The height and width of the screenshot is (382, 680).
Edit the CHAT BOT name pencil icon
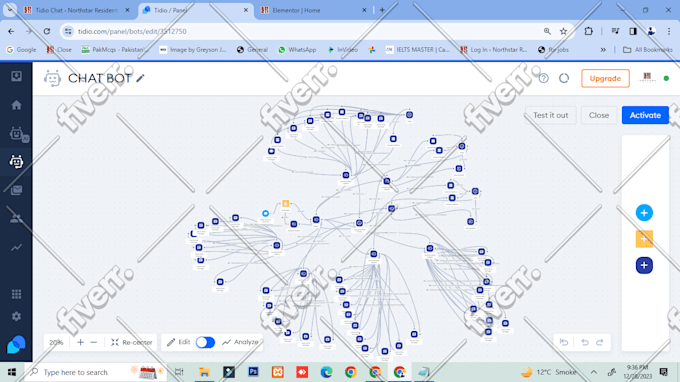coord(140,78)
